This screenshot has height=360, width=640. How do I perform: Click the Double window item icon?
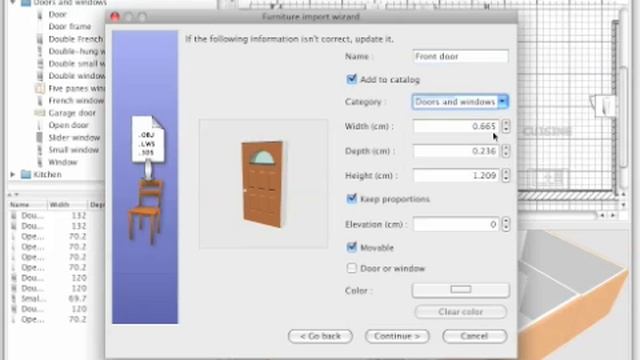40,76
